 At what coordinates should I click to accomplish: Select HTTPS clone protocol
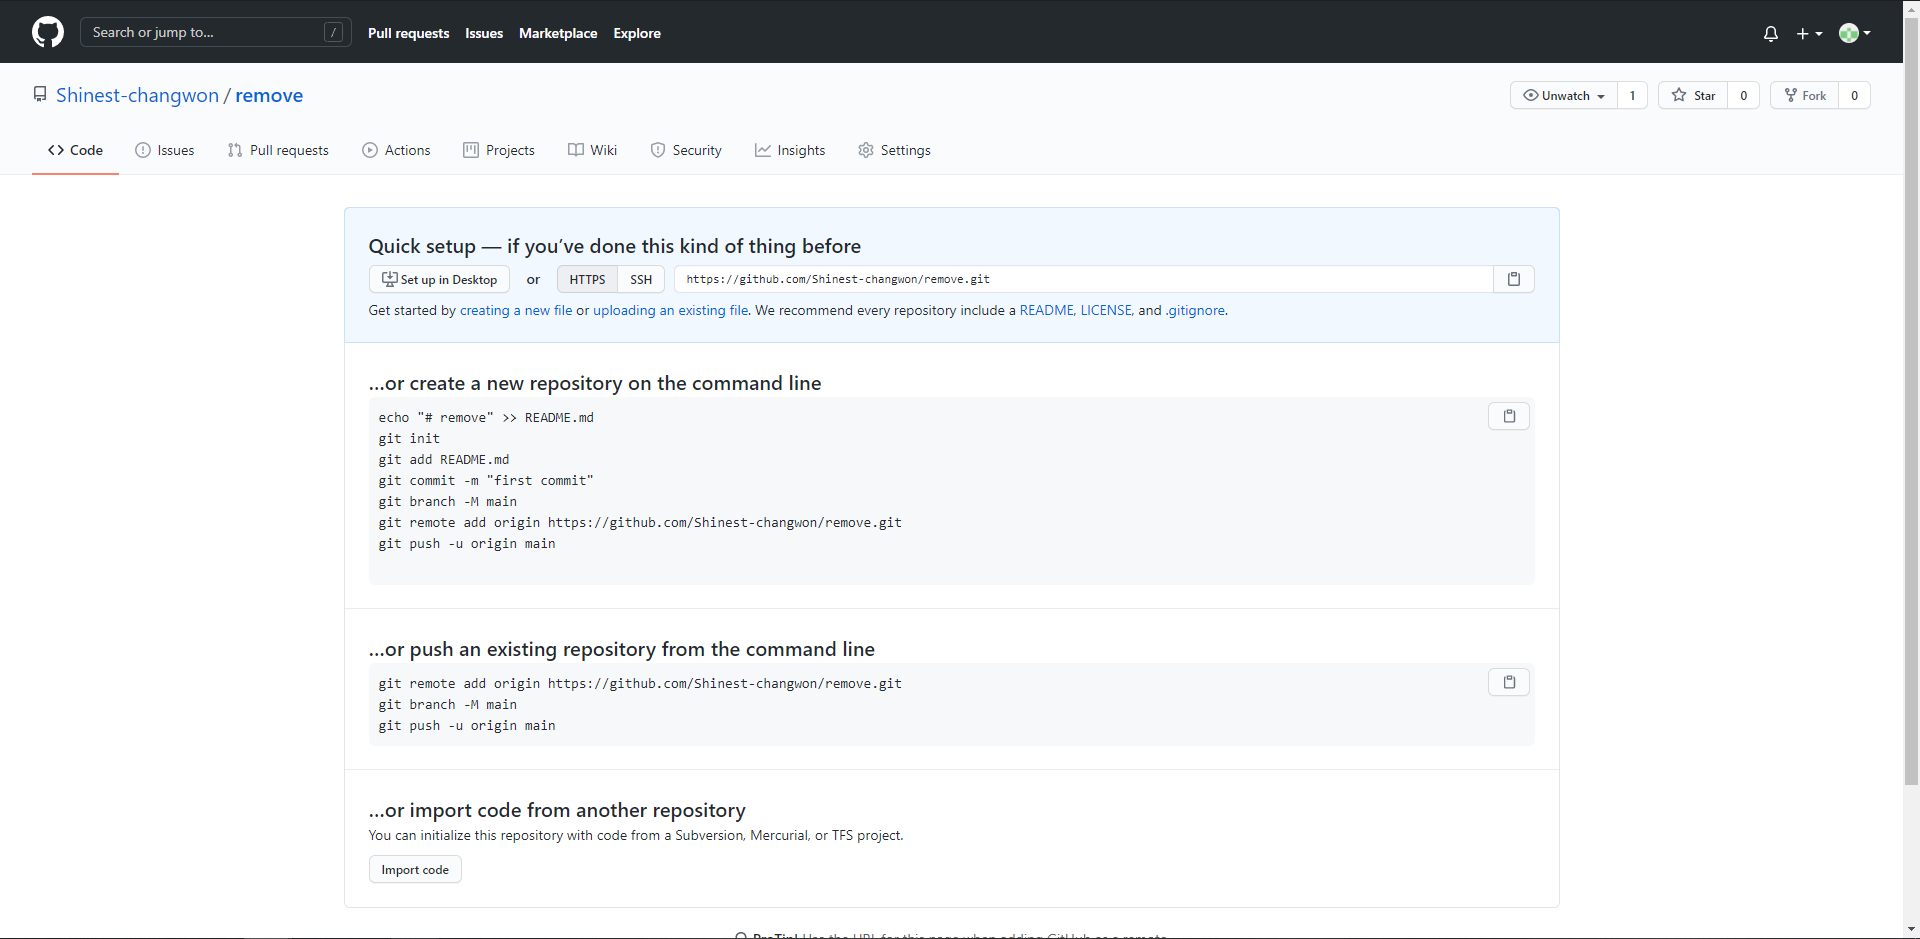pos(587,279)
